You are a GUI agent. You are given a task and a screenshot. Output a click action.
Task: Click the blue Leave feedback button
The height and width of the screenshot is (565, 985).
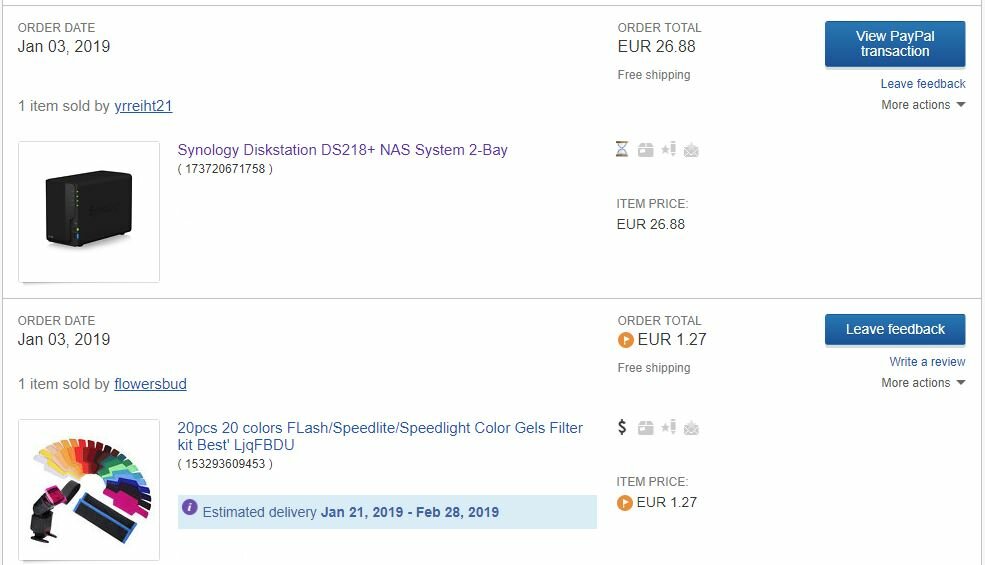click(895, 329)
